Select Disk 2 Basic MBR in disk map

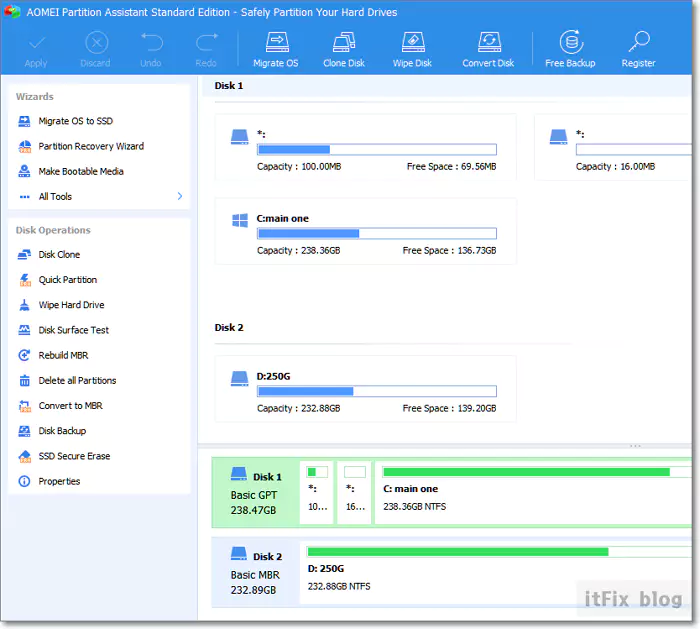pos(256,572)
